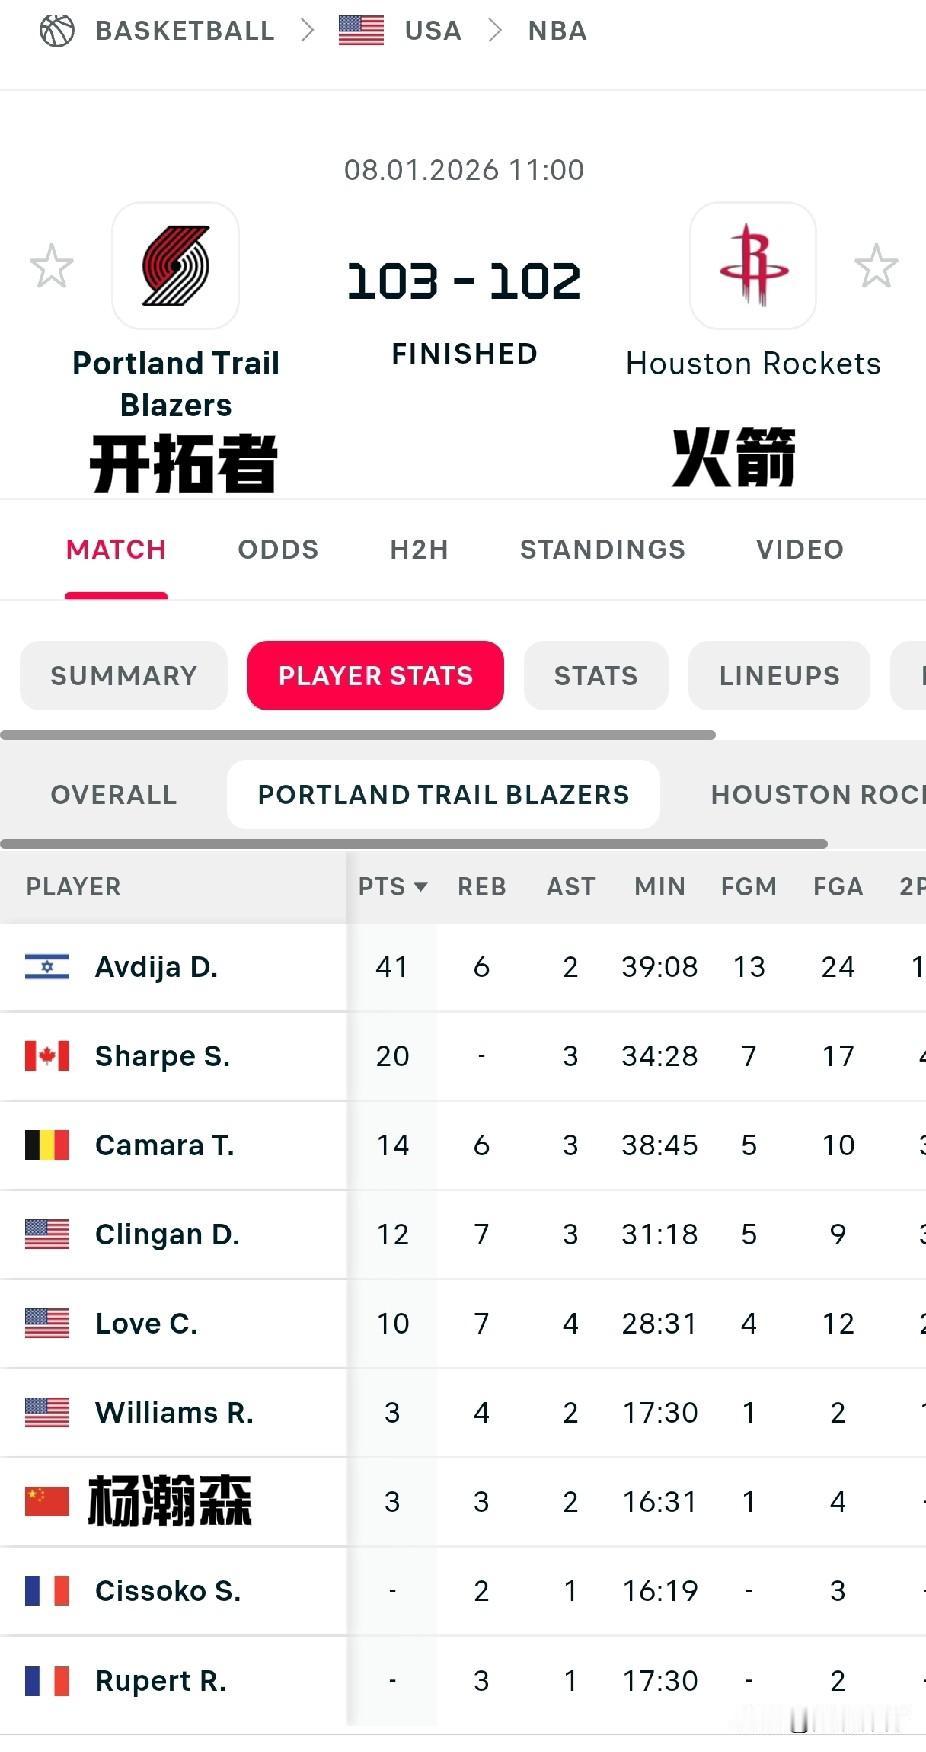
Task: View Avdija D. player details
Action: click(x=156, y=966)
